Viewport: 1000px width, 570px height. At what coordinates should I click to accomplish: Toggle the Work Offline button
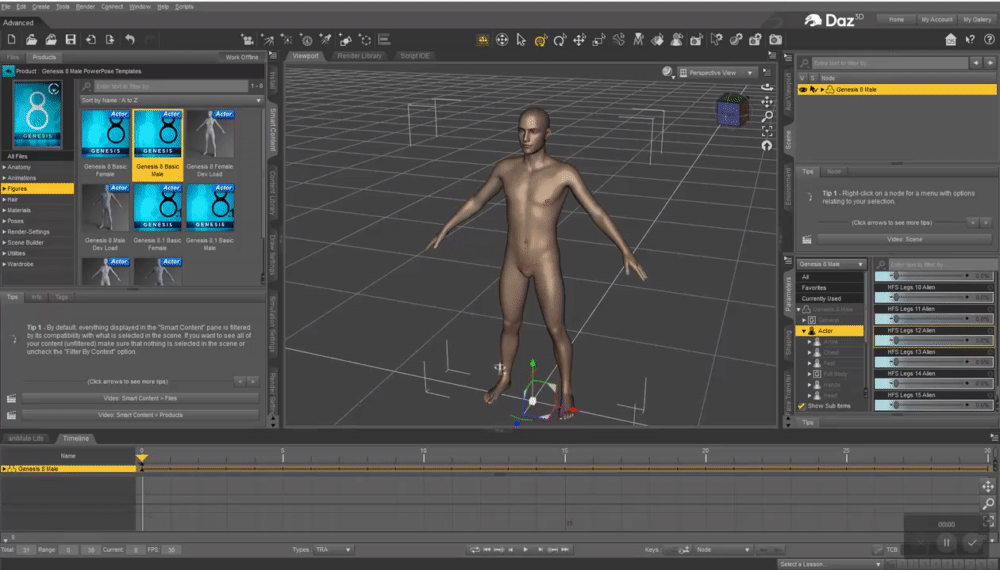(x=241, y=57)
